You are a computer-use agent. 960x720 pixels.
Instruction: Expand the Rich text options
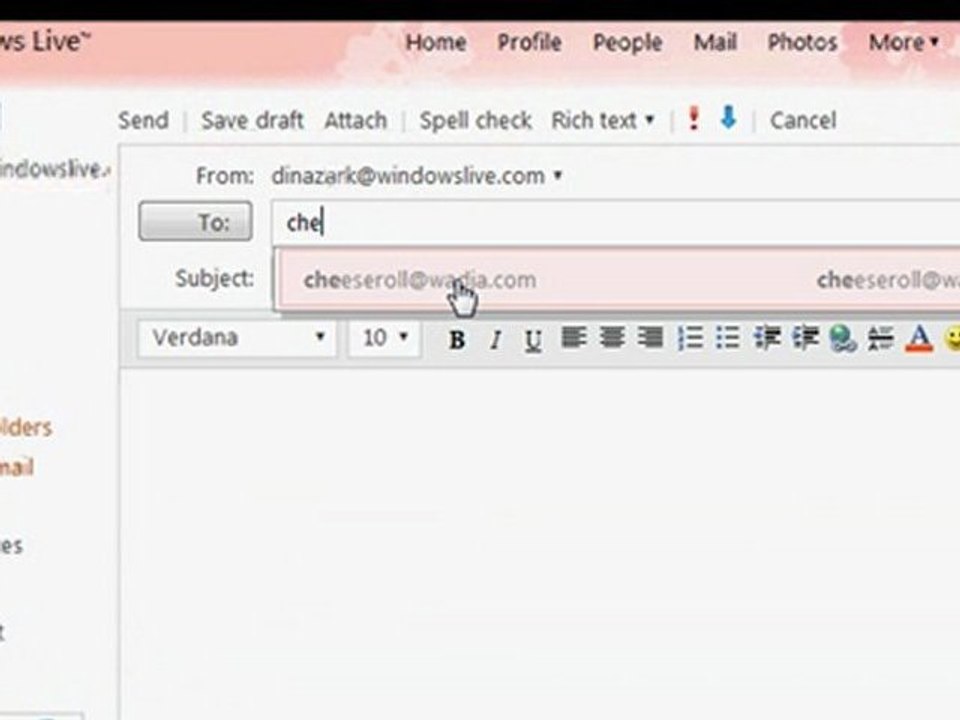[603, 120]
